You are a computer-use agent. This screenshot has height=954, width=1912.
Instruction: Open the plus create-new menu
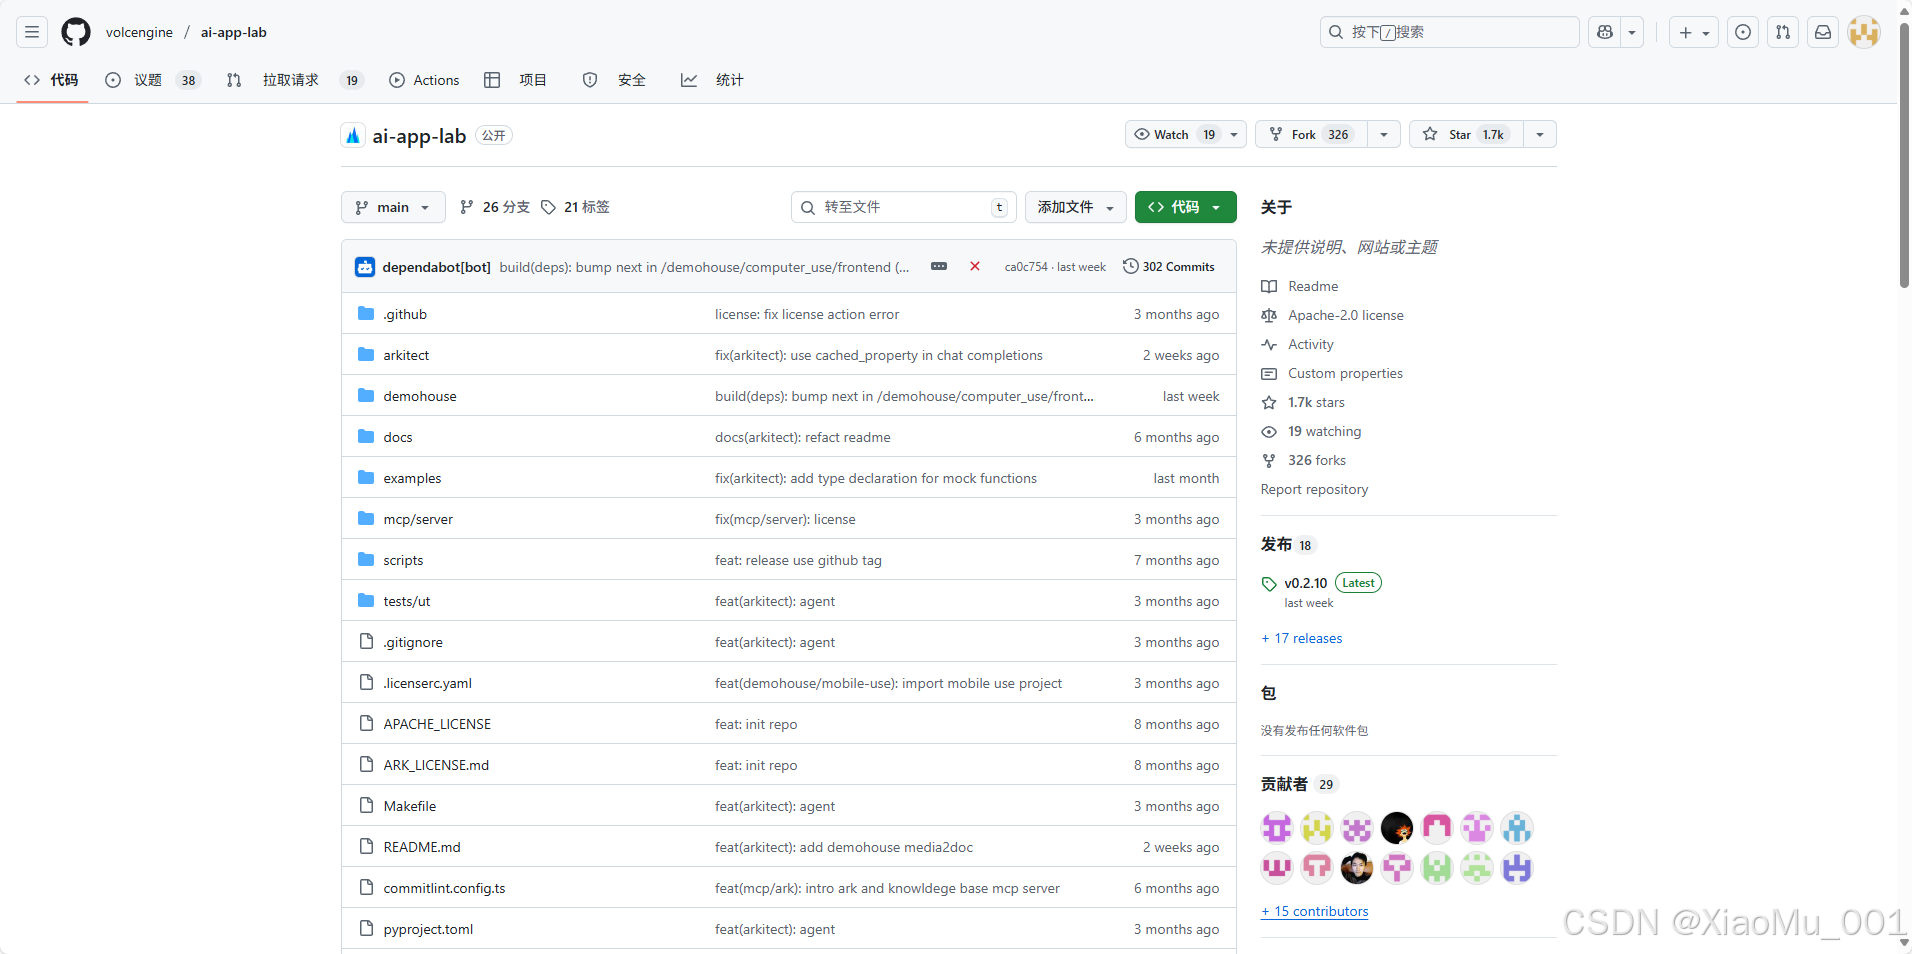1694,32
